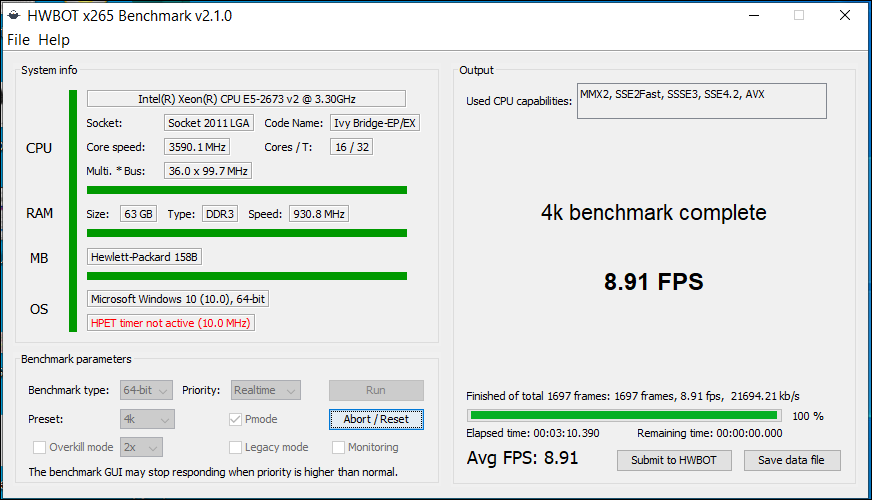Viewport: 872px width, 500px height.
Task: Toggle the Monitoring checkbox
Action: pyautogui.click(x=338, y=447)
